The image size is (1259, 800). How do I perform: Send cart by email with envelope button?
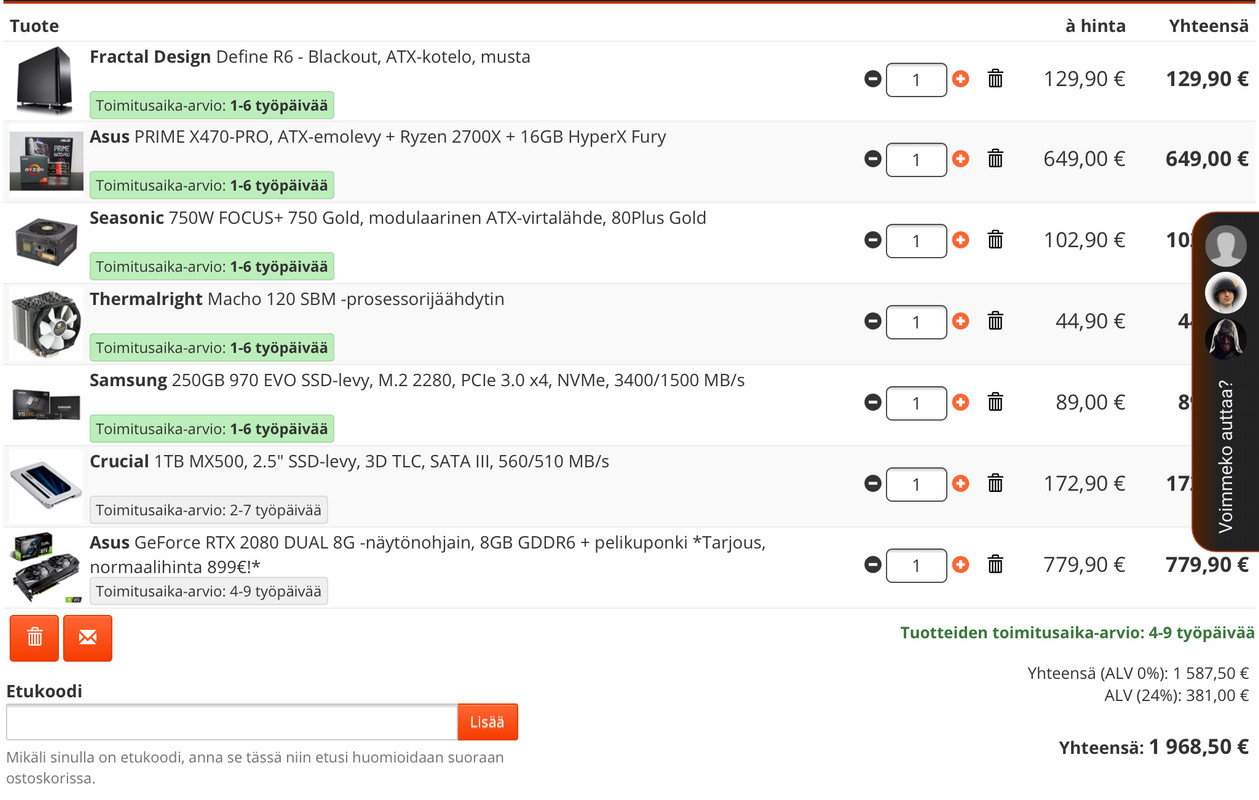pyautogui.click(x=88, y=638)
